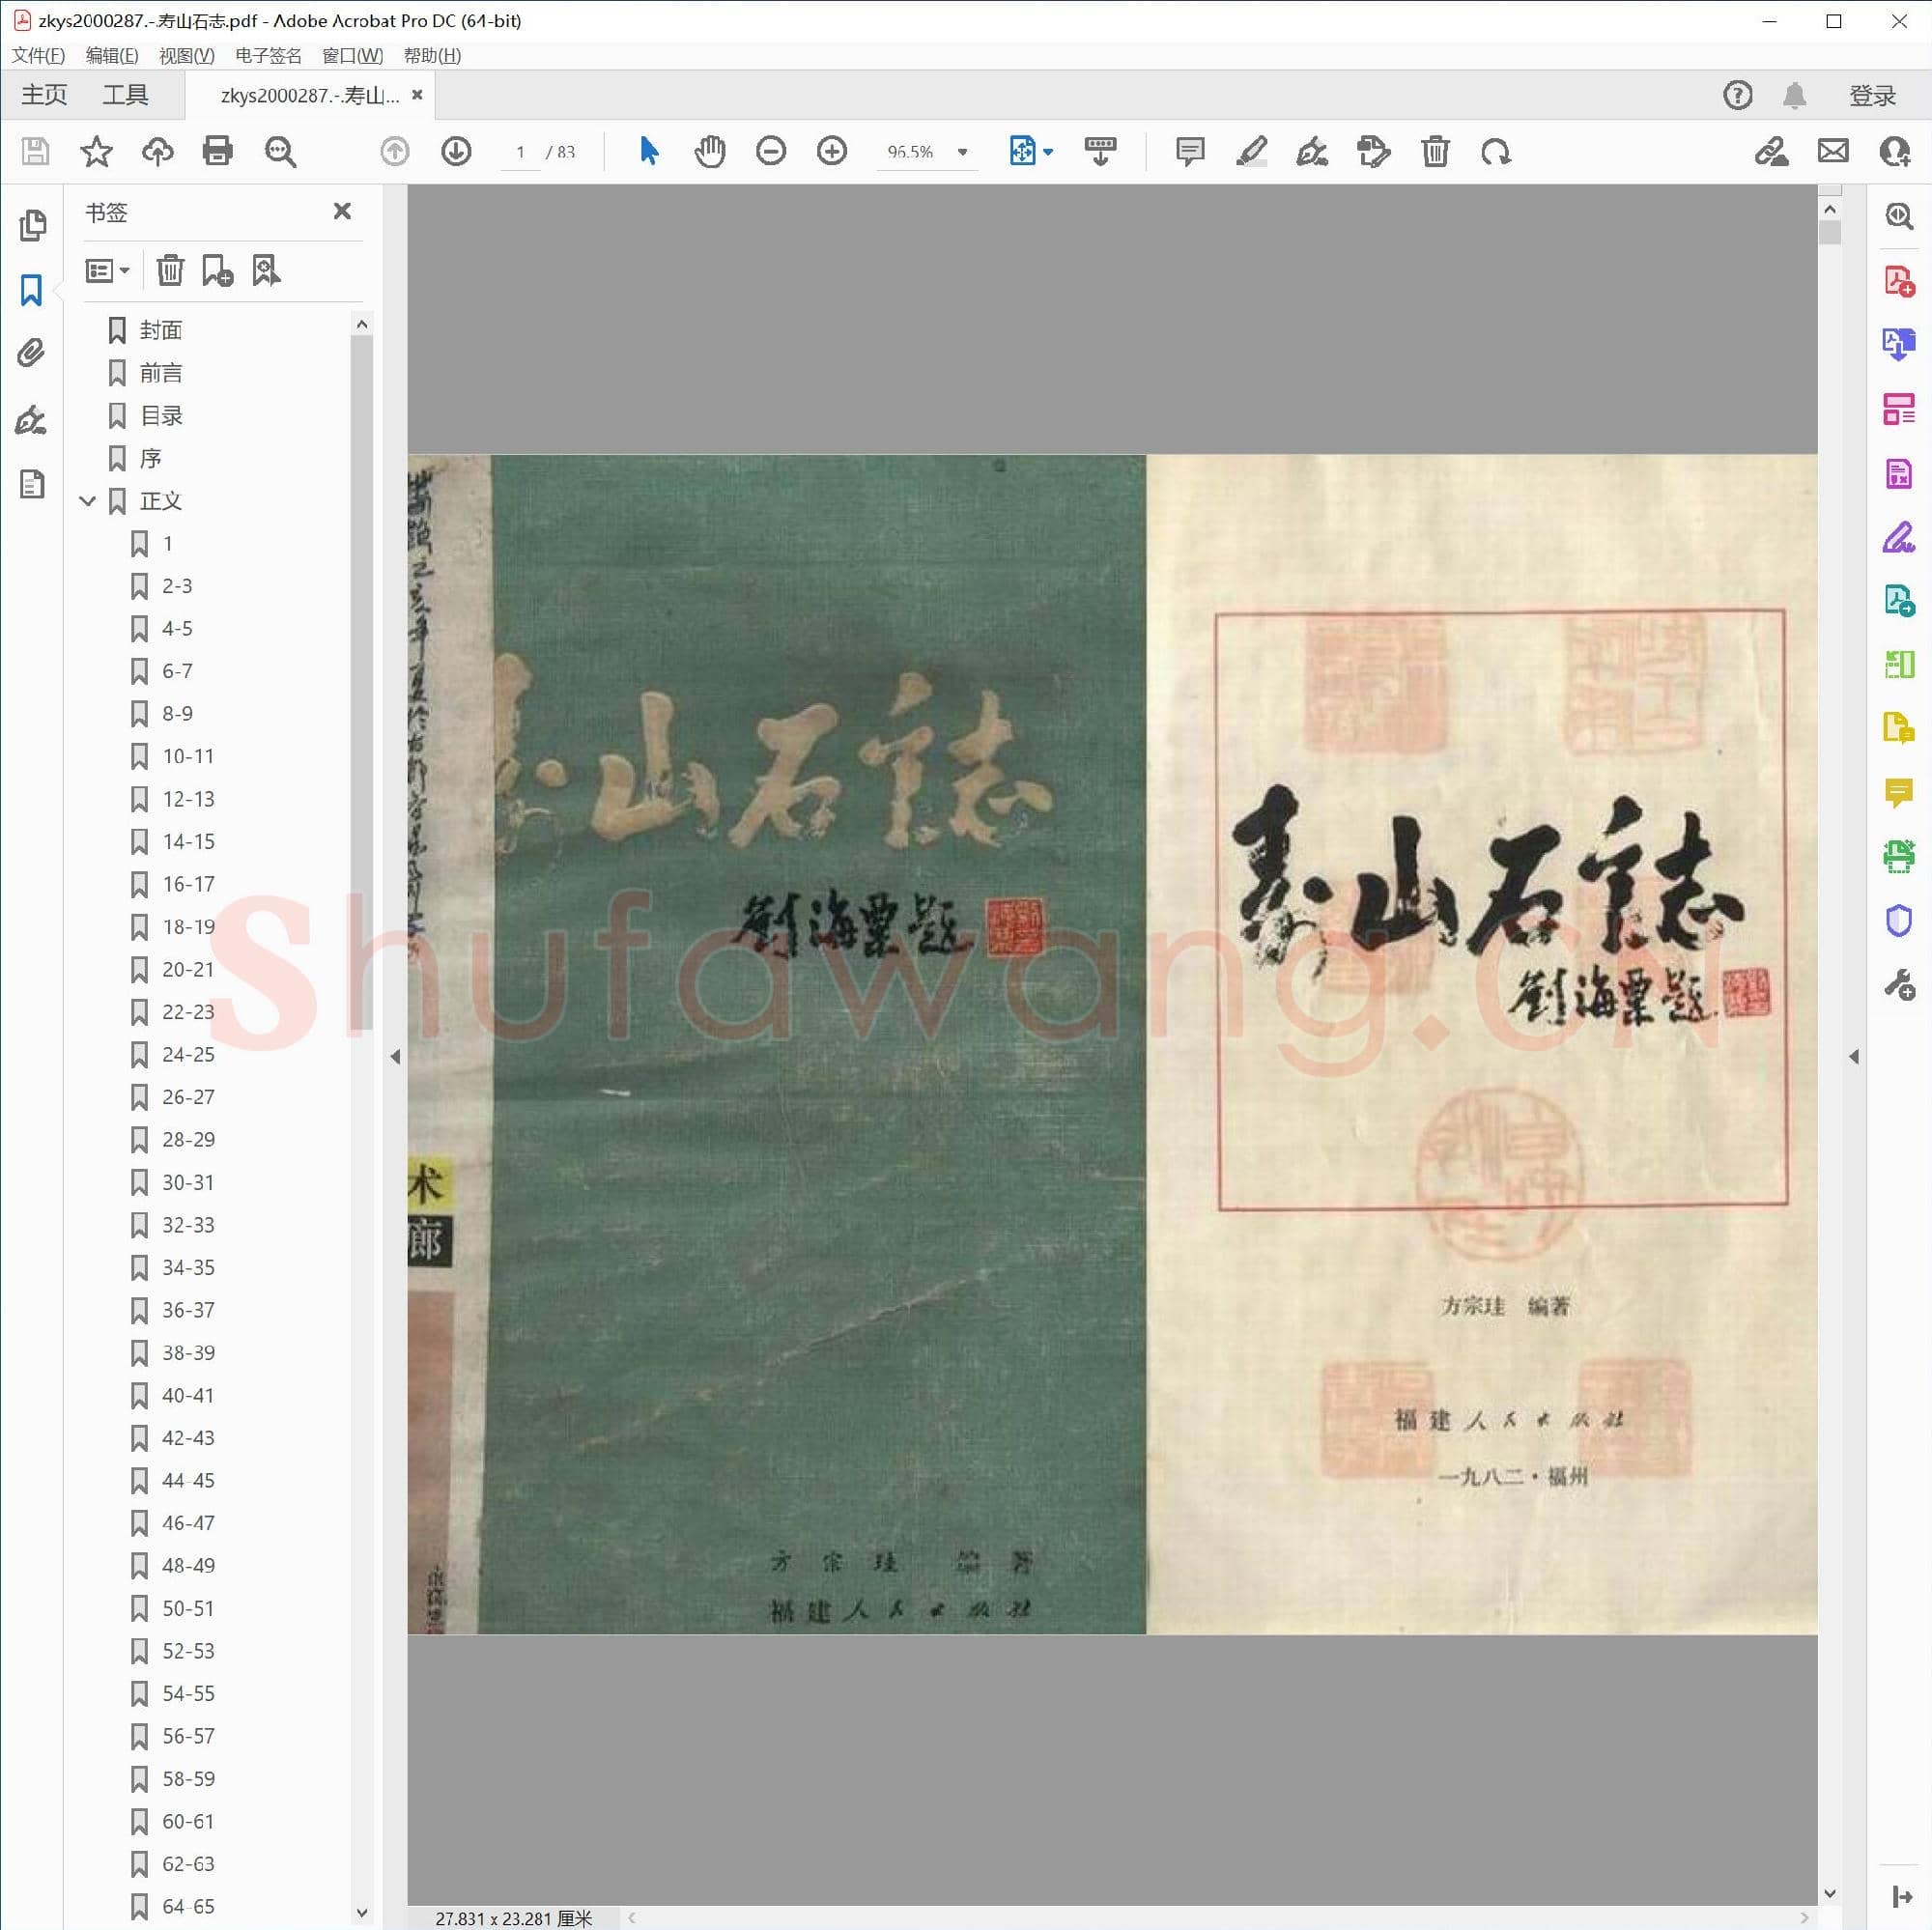This screenshot has height=1930, width=1932.
Task: Delete the selected bookmark
Action: 171,269
